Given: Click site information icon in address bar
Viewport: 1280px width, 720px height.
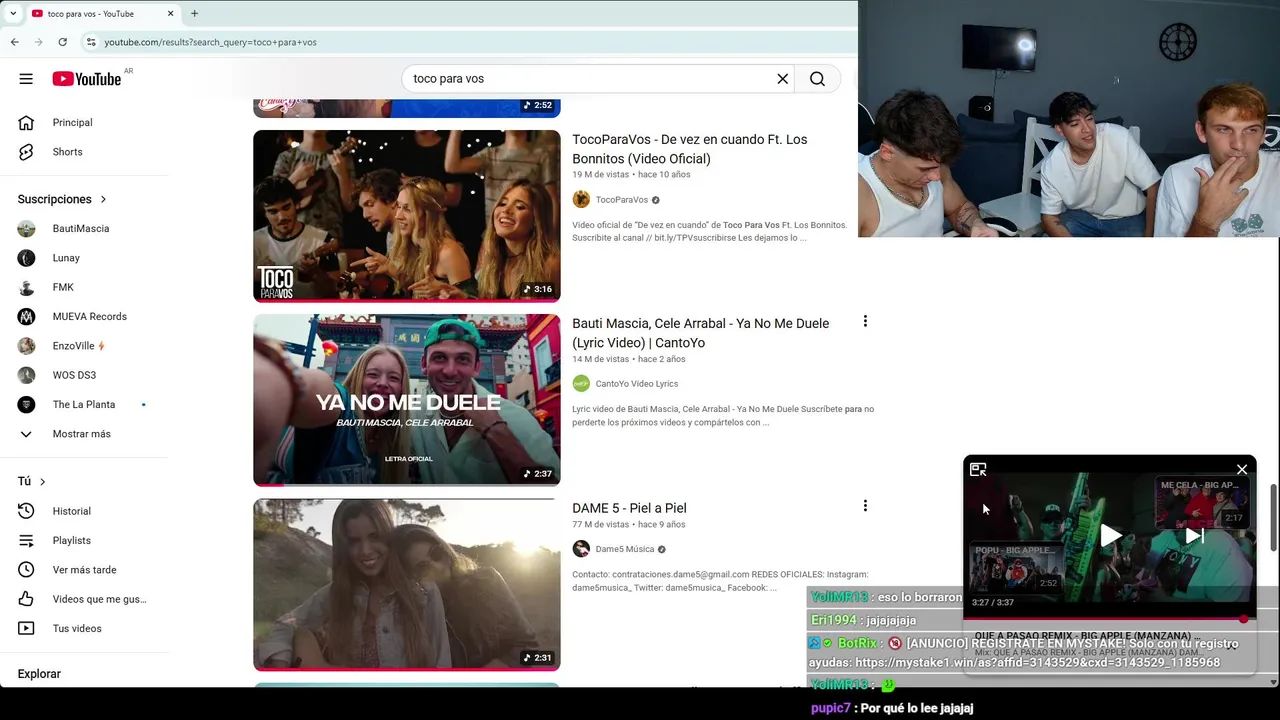Looking at the screenshot, I should tap(90, 42).
